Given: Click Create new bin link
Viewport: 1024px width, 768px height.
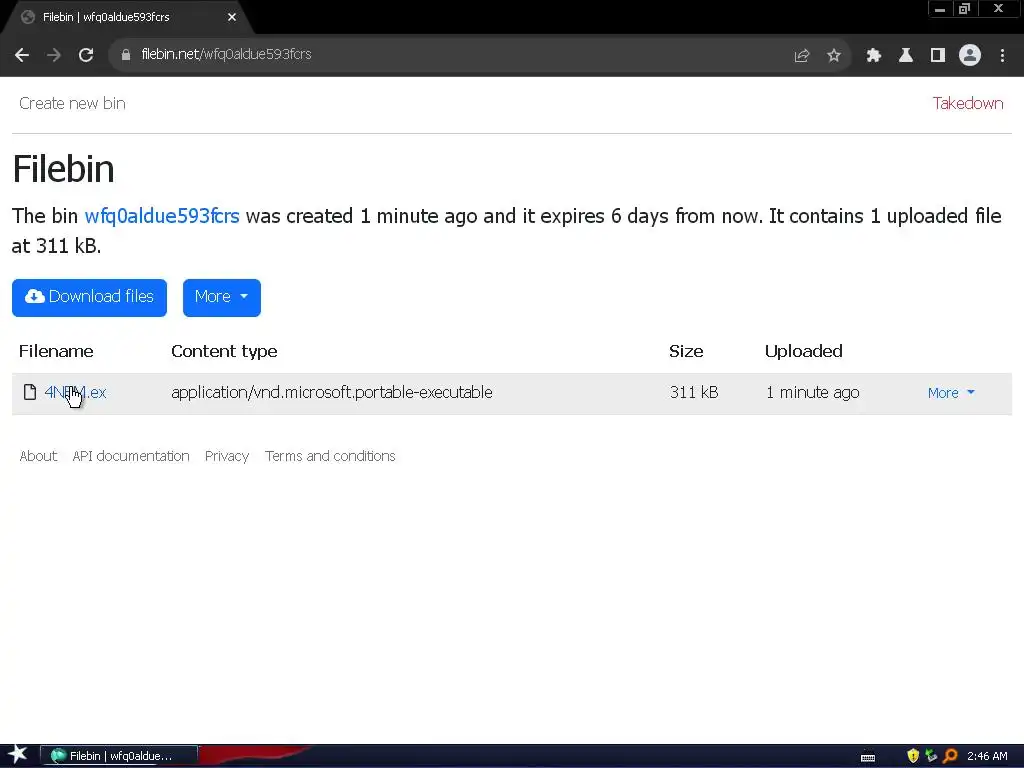Looking at the screenshot, I should point(72,103).
